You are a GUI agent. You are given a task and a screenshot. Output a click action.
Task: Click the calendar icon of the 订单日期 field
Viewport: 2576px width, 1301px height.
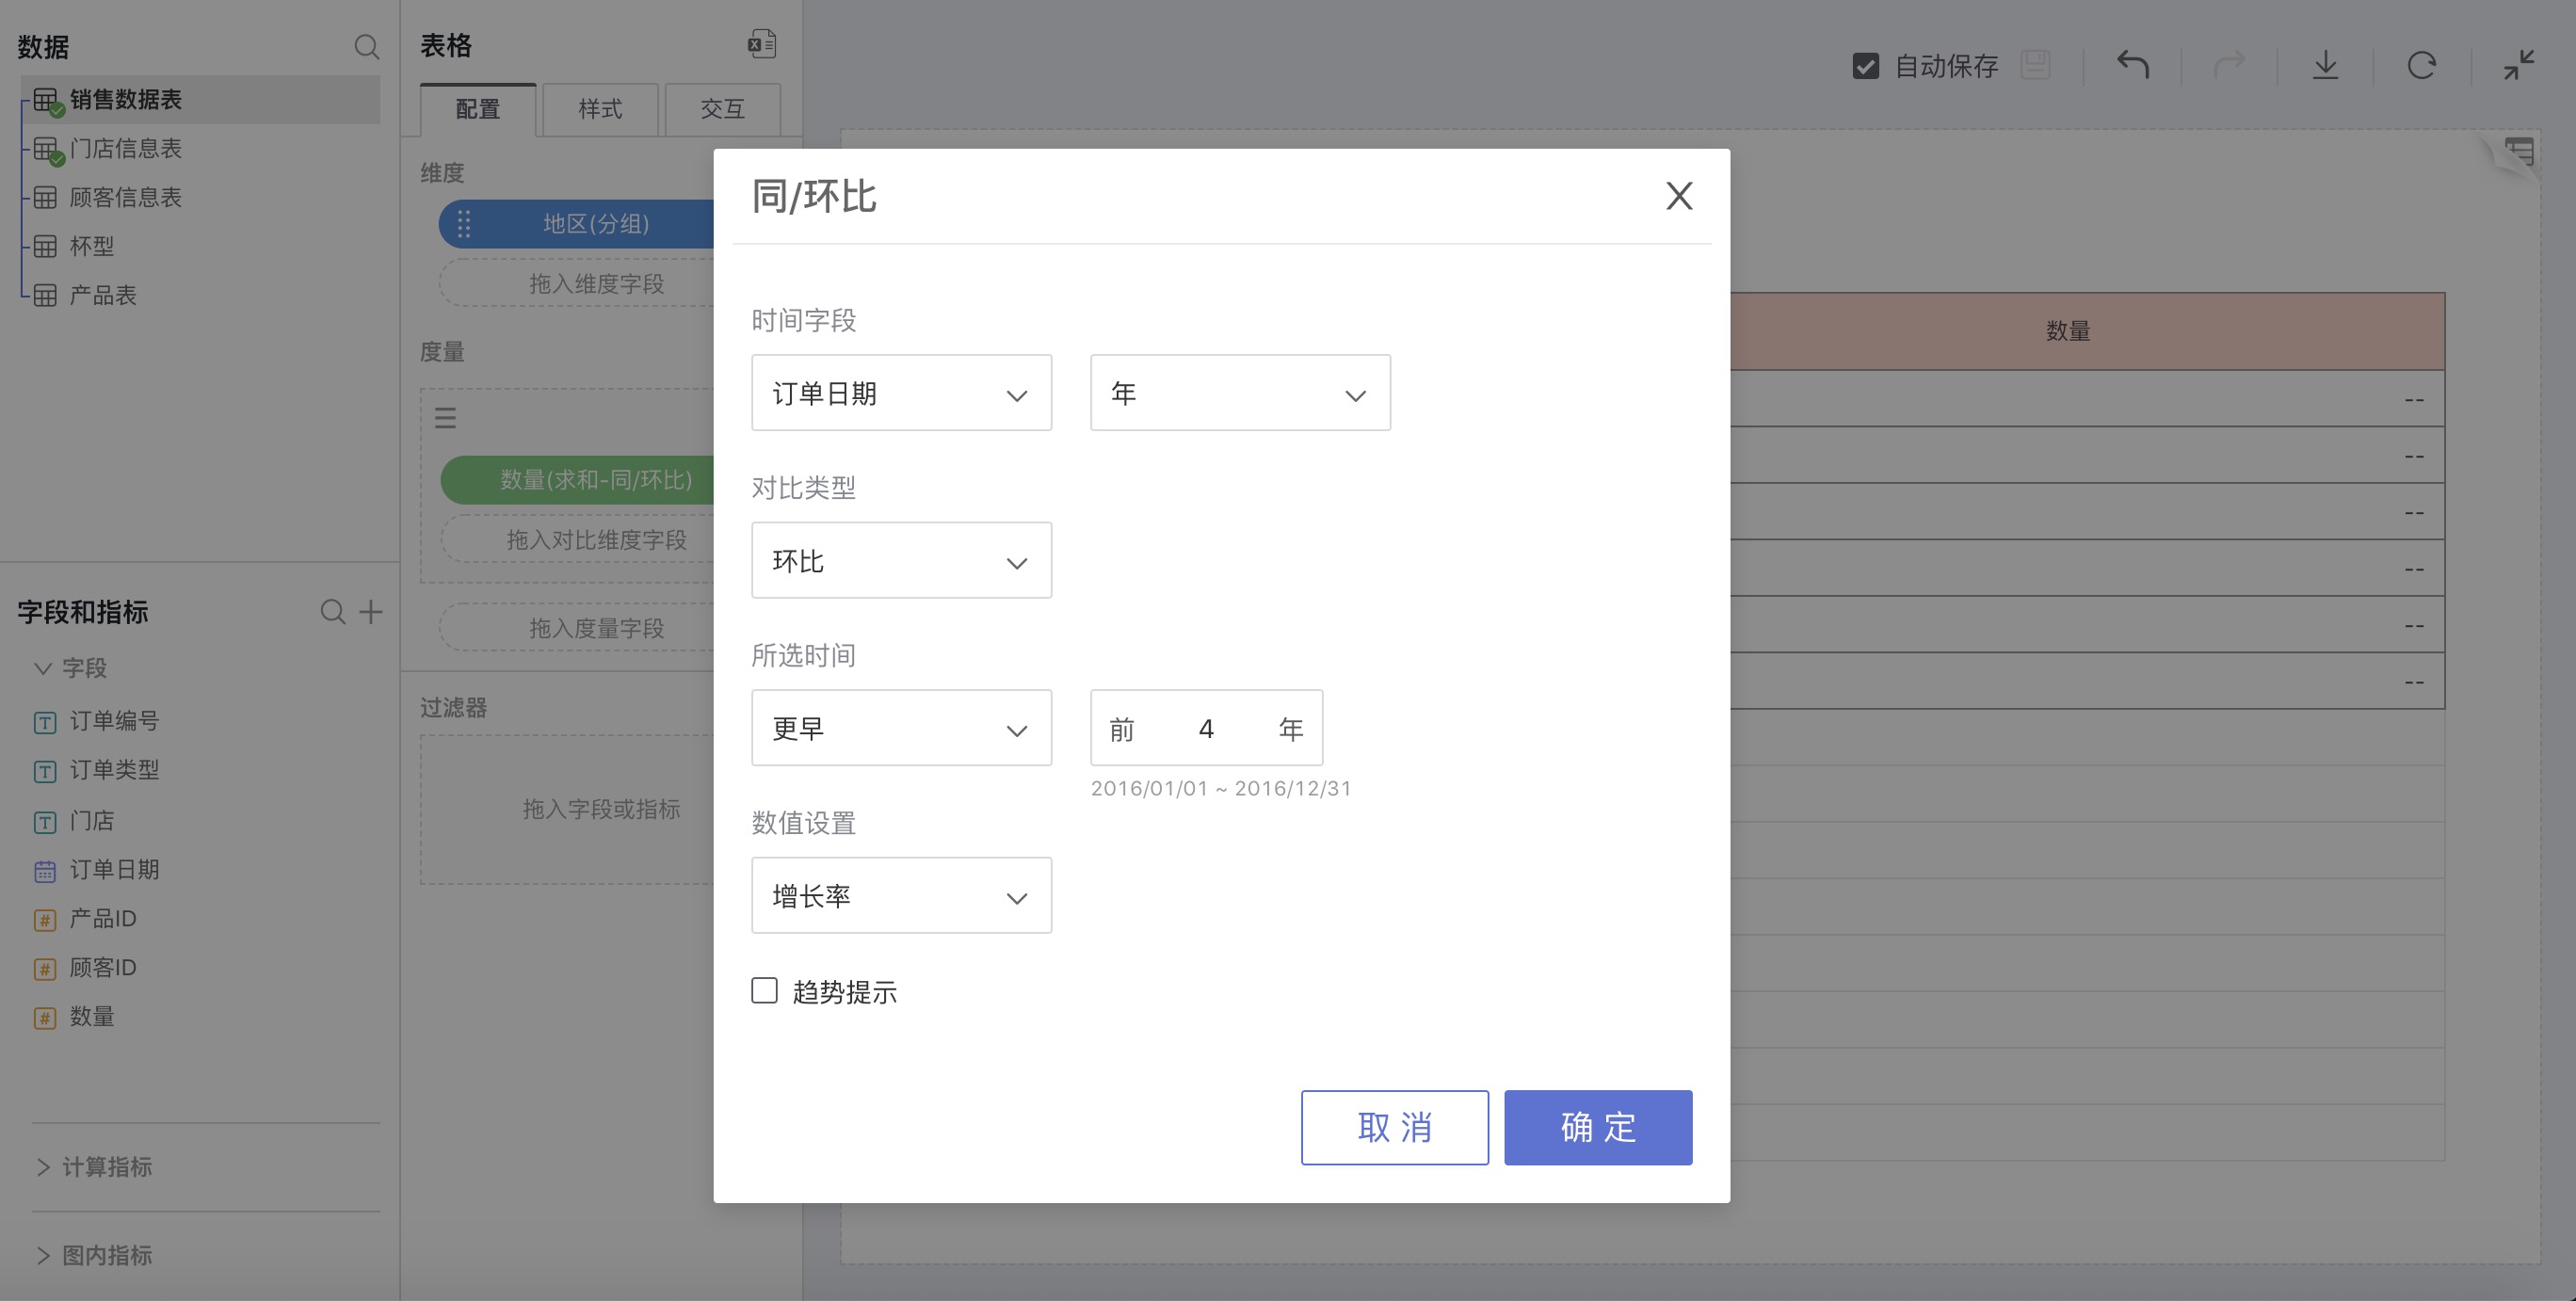pos(45,871)
